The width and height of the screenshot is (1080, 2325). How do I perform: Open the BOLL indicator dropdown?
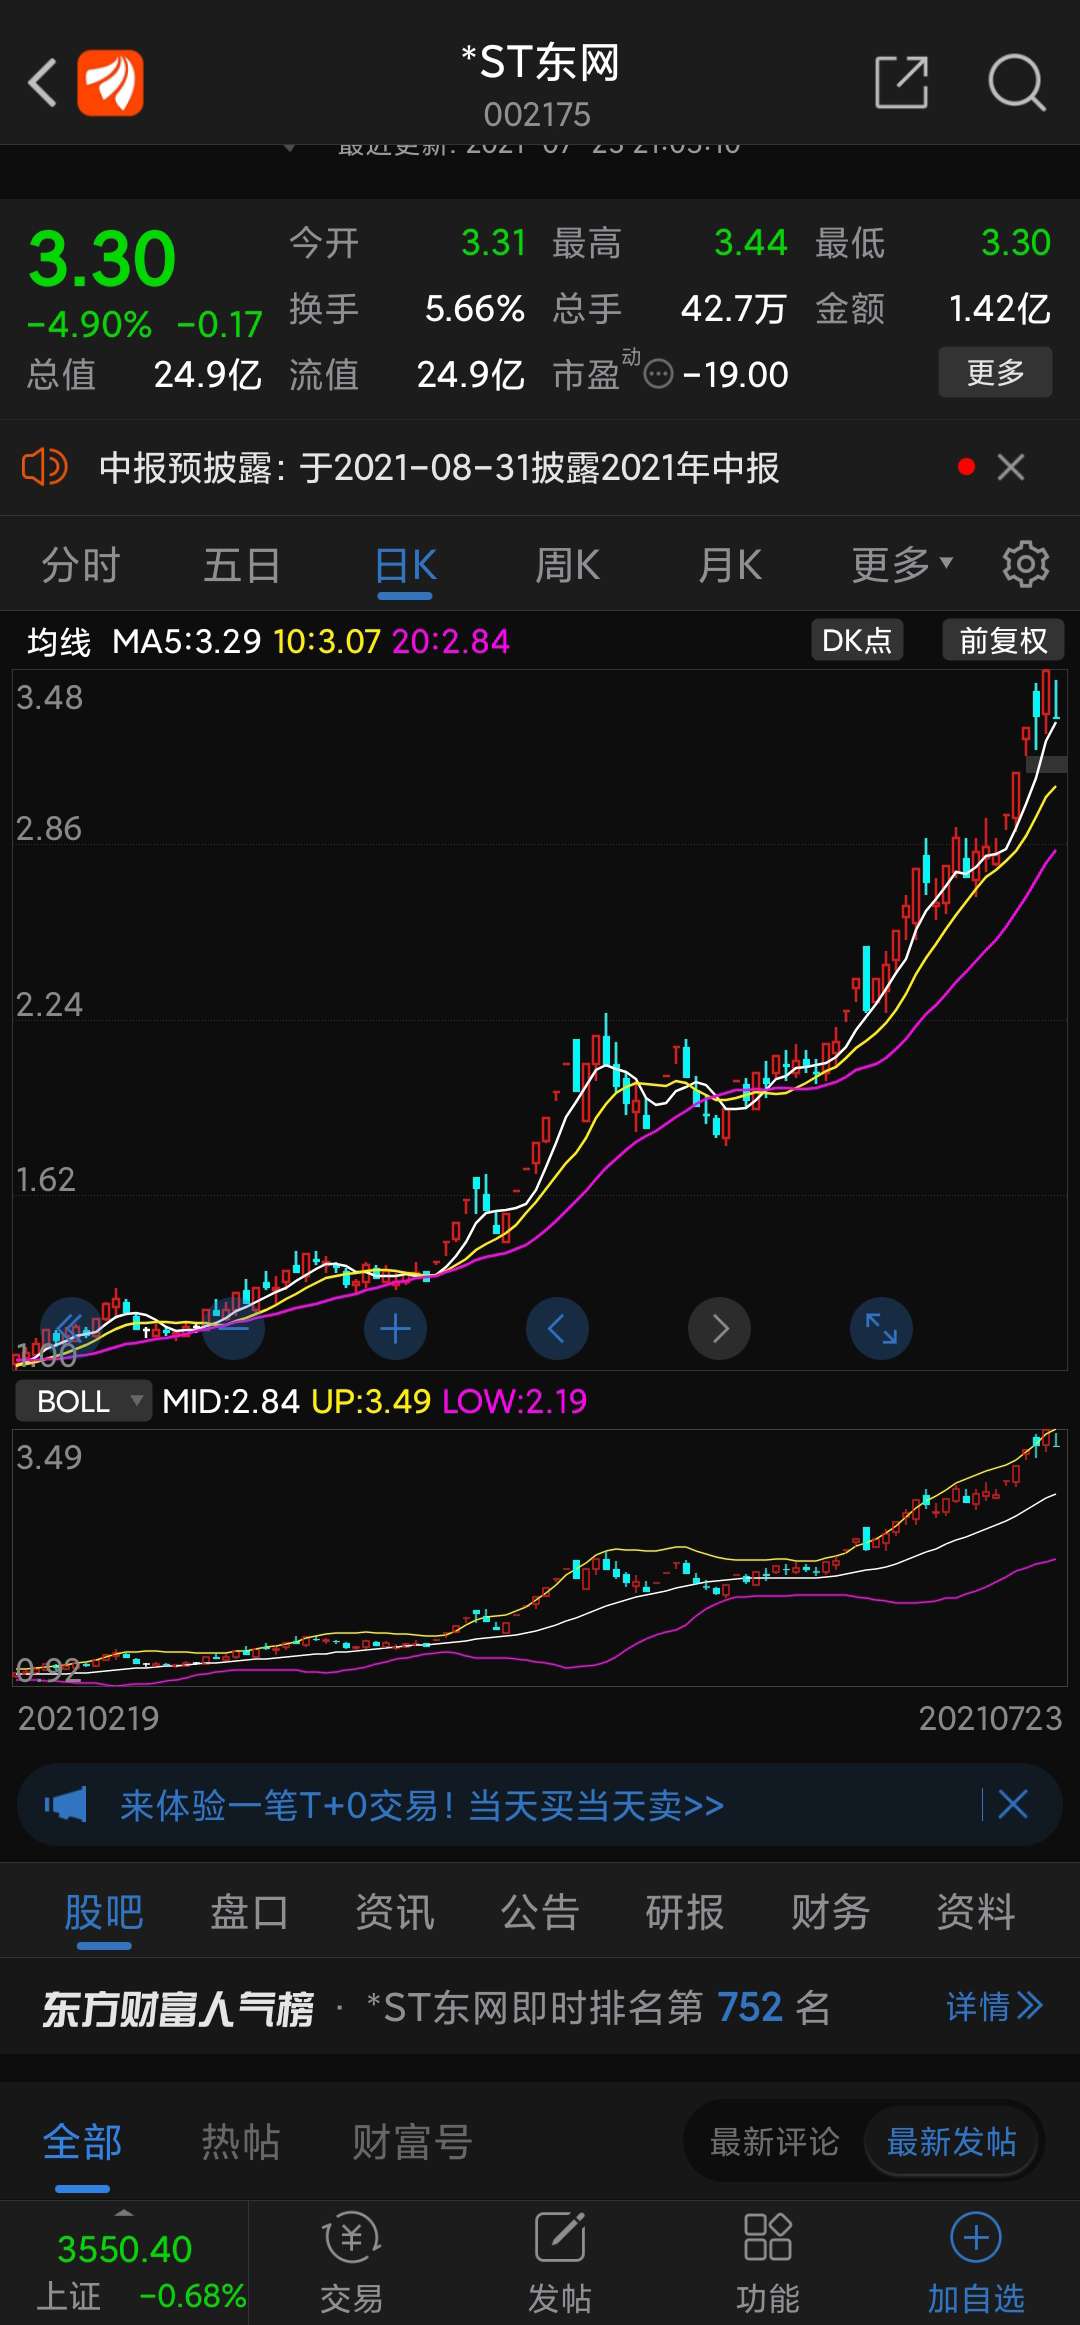tap(84, 1401)
